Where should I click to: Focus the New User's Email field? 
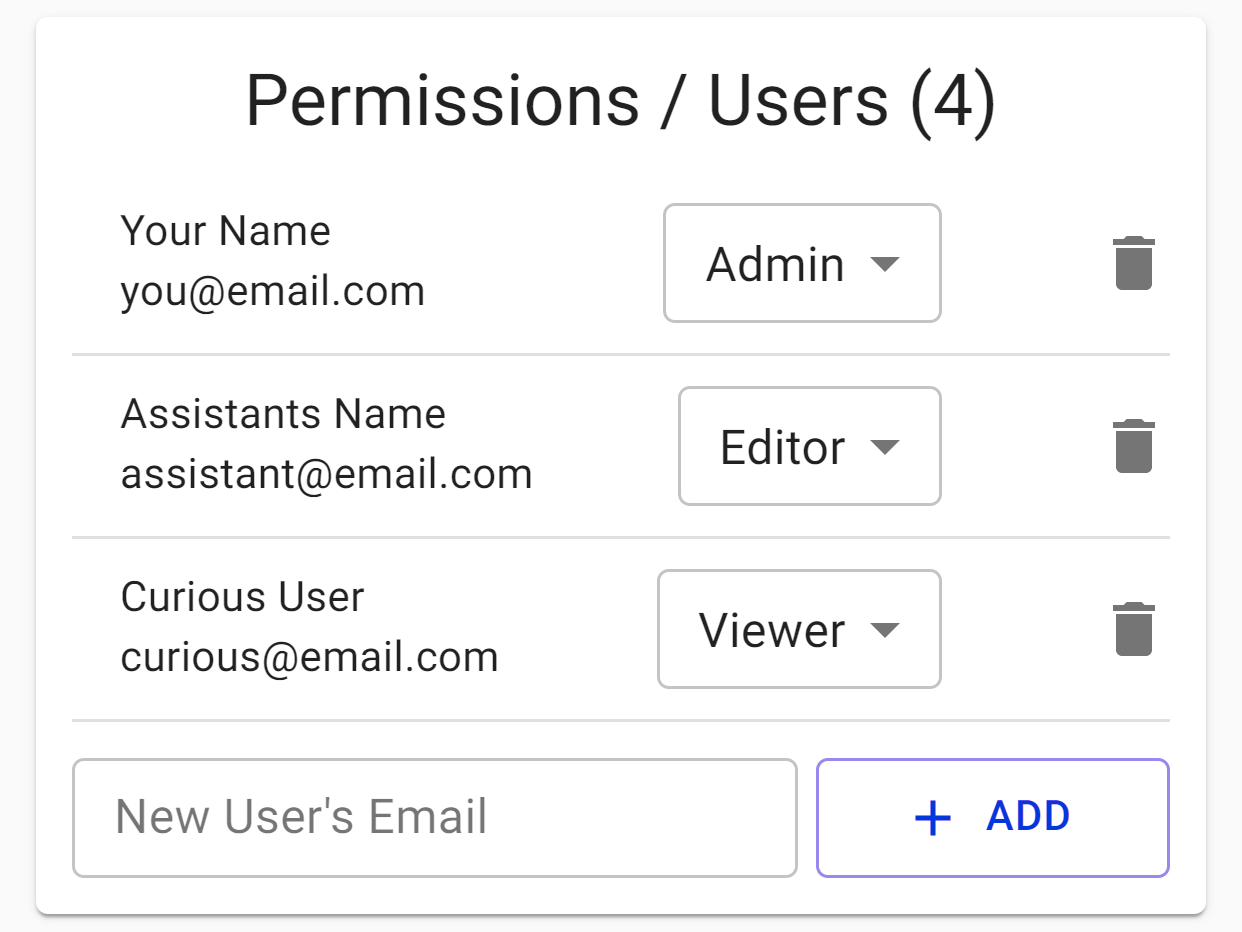(434, 818)
